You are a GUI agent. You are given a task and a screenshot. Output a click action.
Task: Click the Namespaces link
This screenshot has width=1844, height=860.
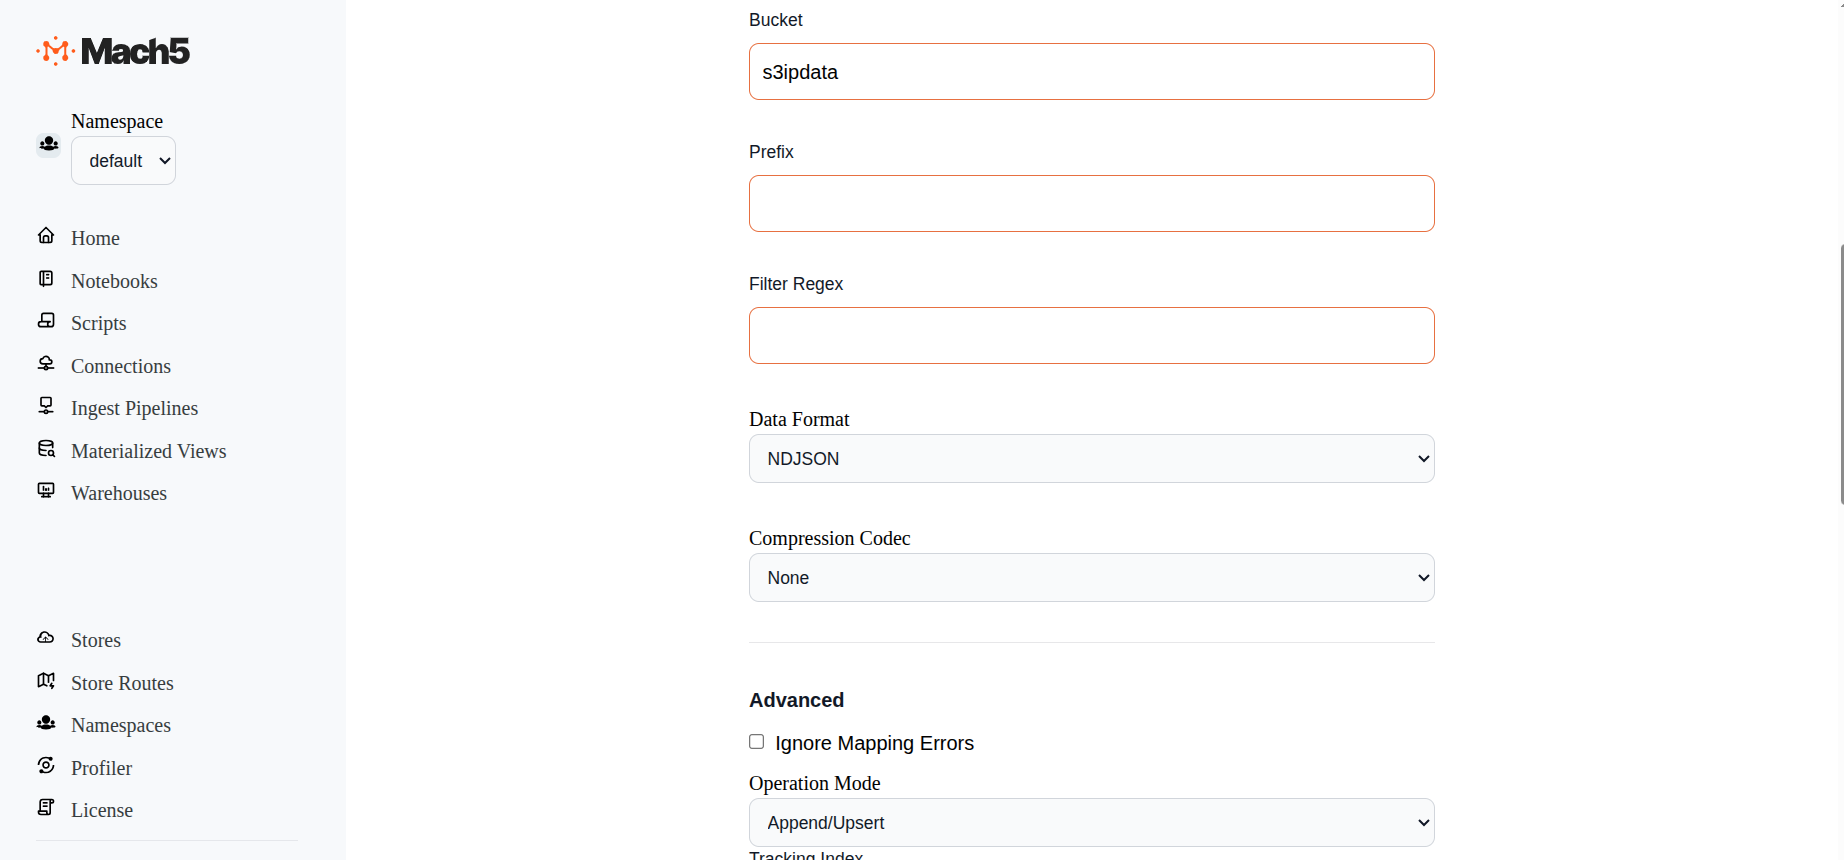point(121,725)
